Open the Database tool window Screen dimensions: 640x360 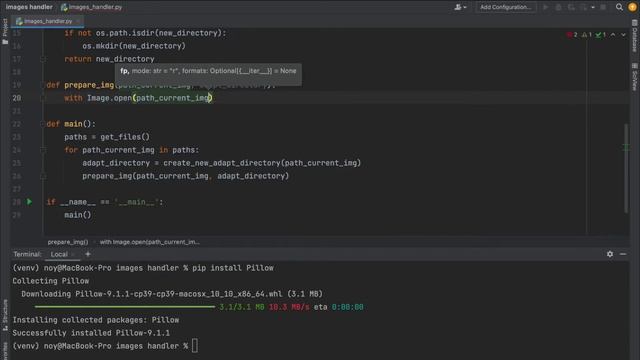[x=635, y=36]
